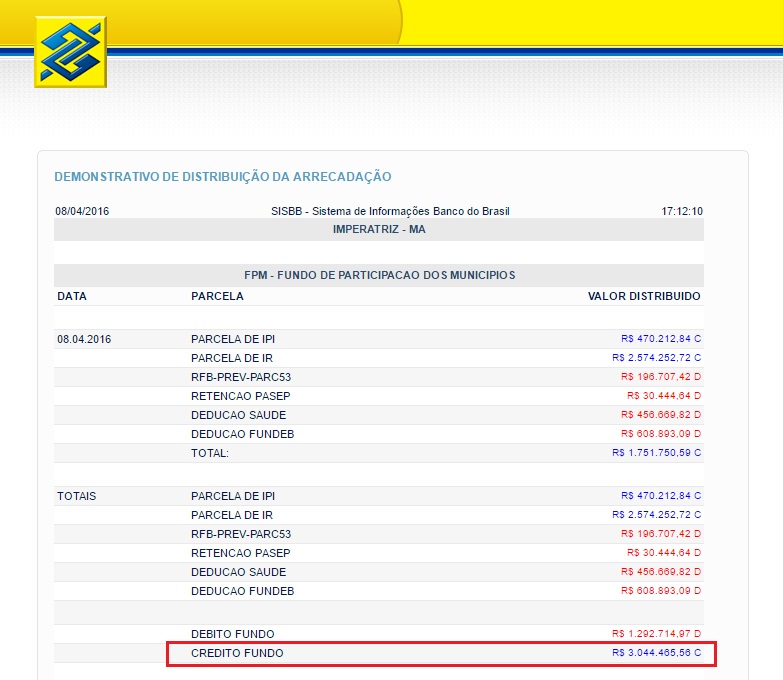The width and height of the screenshot is (783, 680).
Task: Select the credit value R$ 3.044.465,56 C
Action: pyautogui.click(x=656, y=653)
